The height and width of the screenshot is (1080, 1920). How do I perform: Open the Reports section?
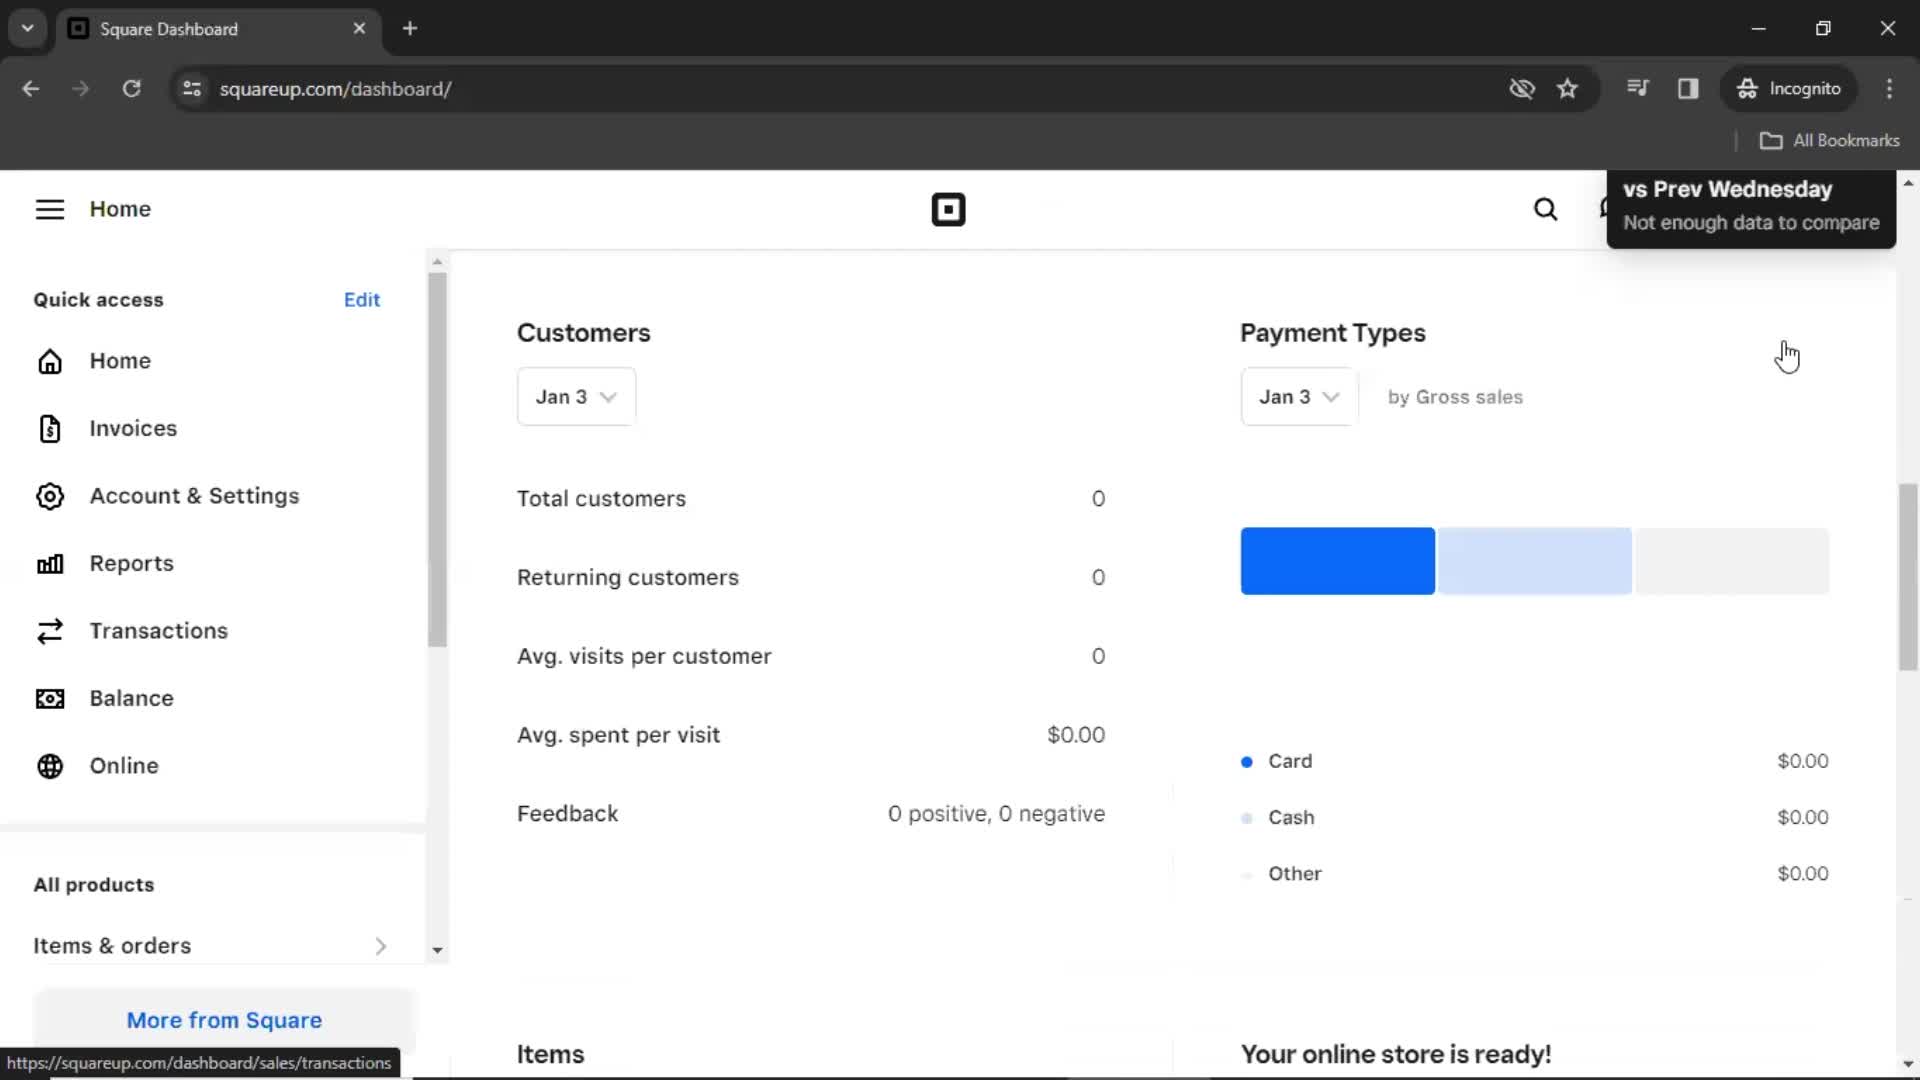(x=131, y=563)
